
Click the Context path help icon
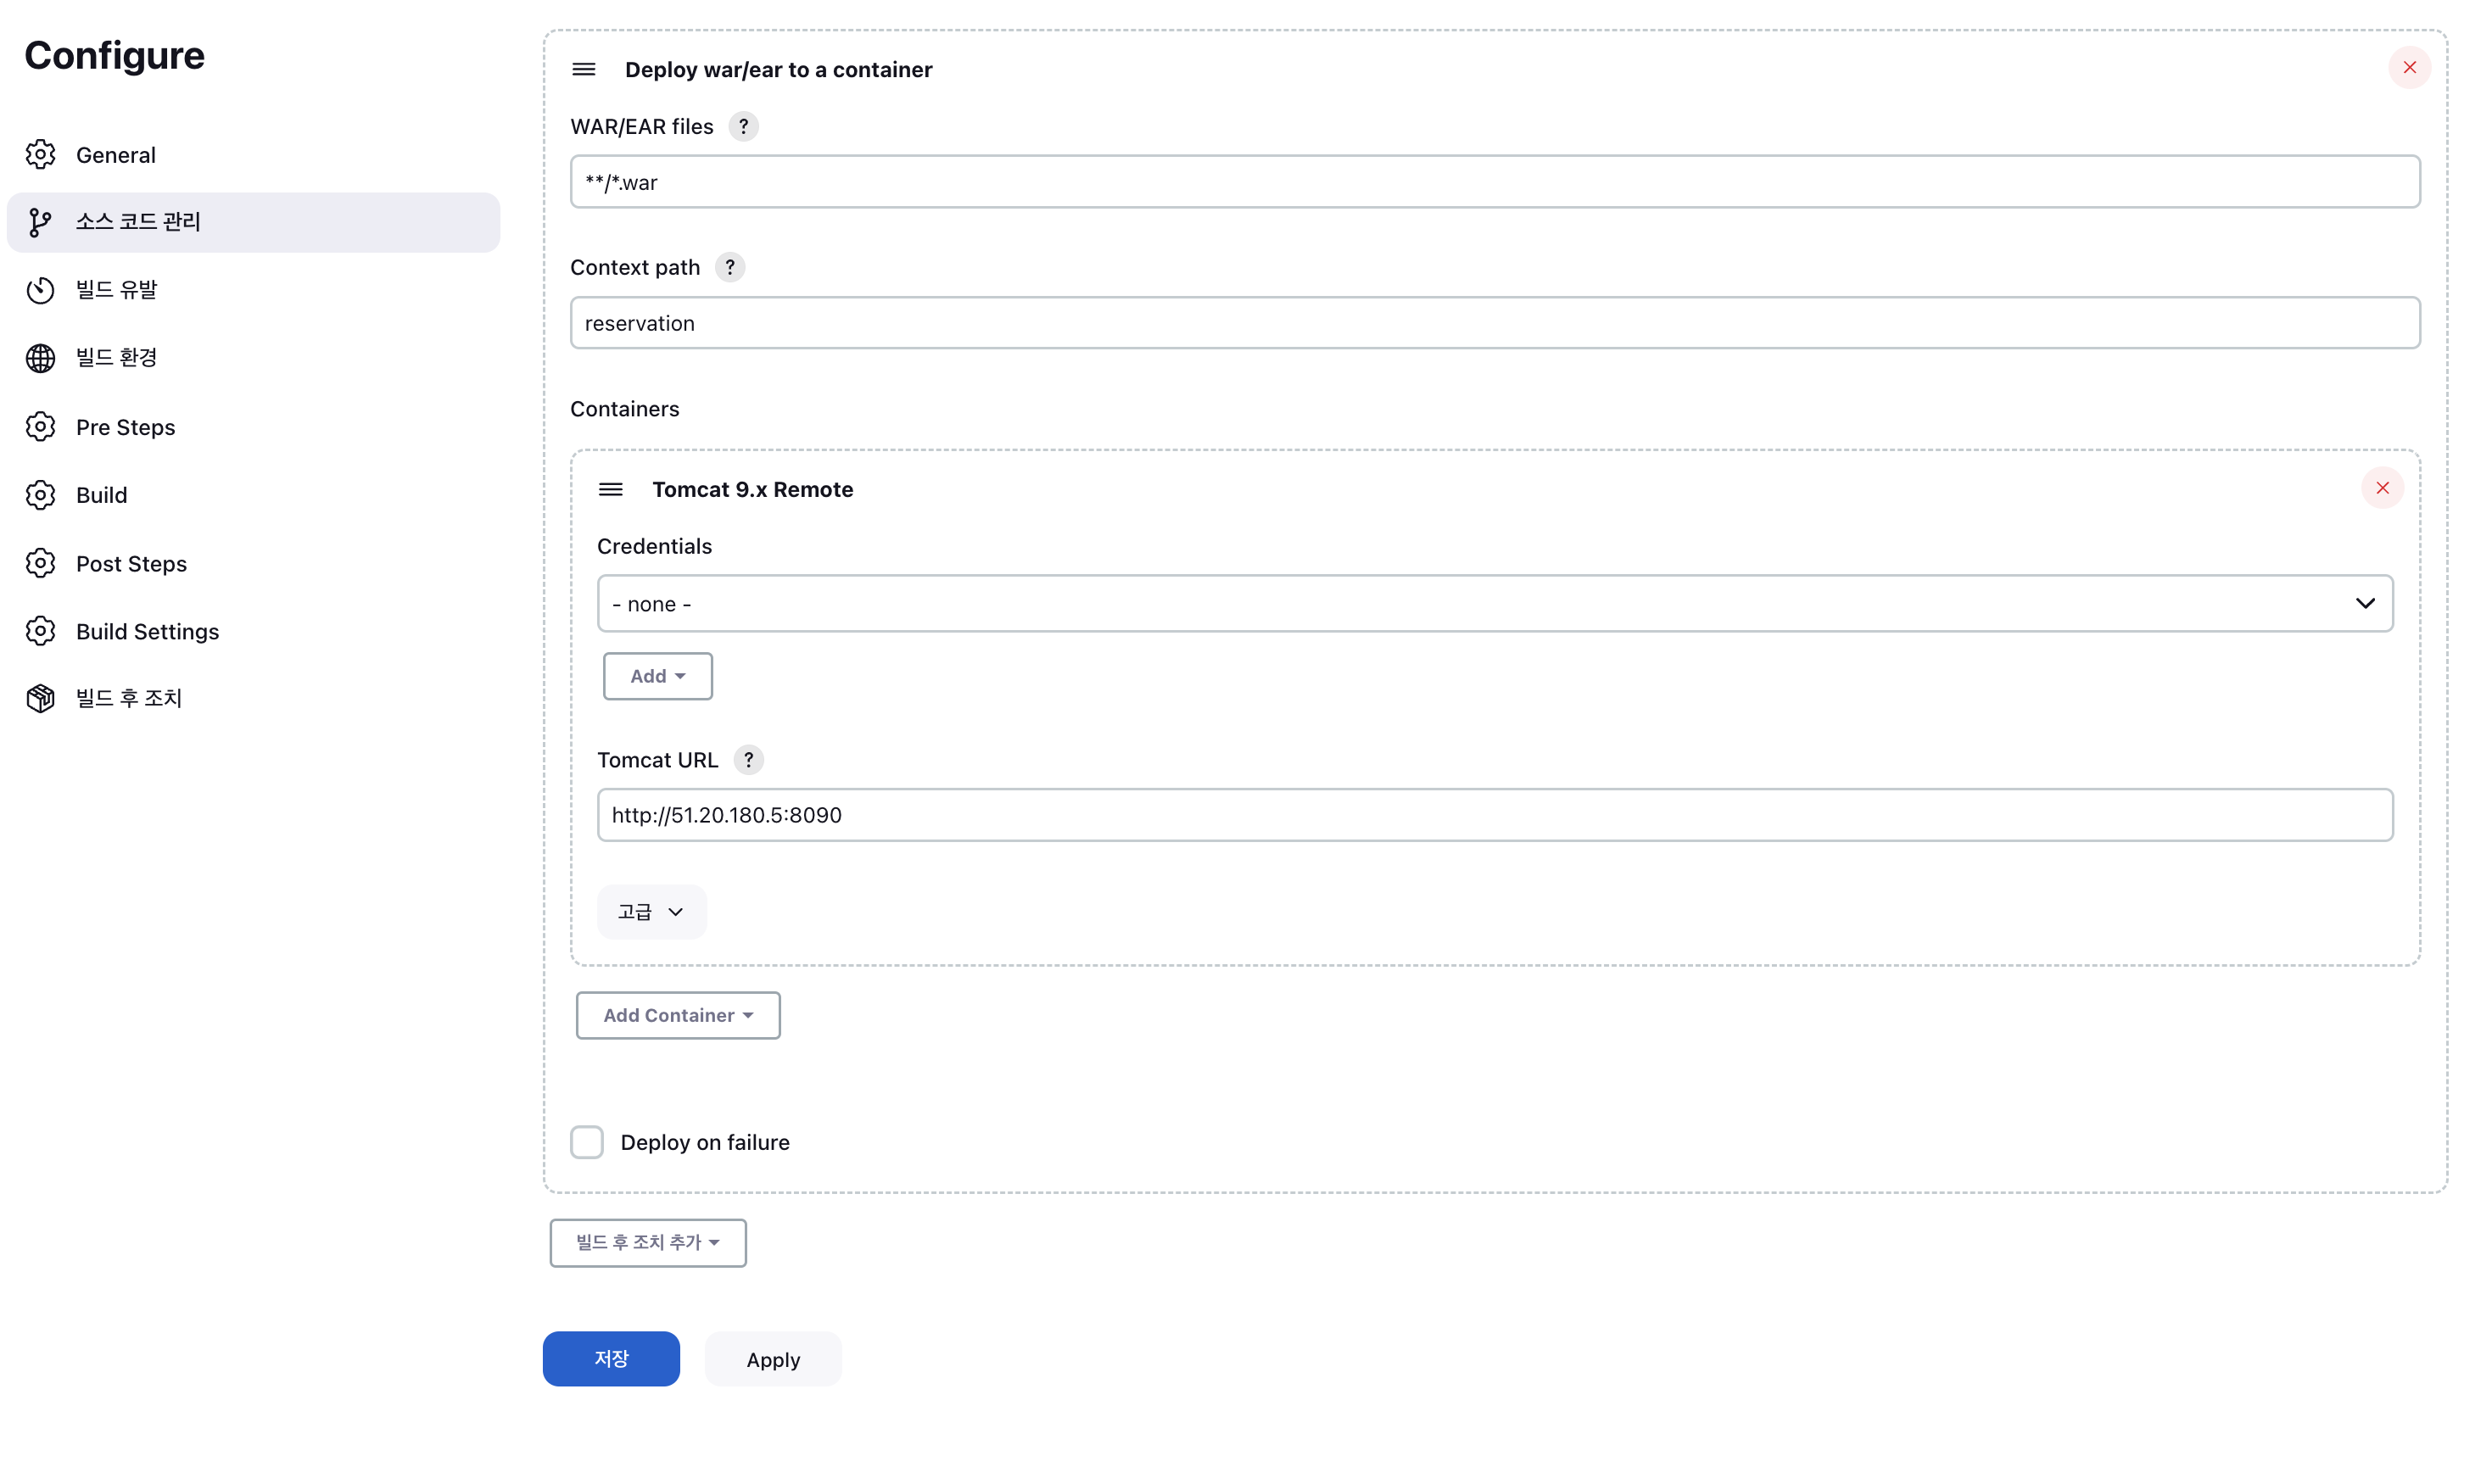[730, 268]
